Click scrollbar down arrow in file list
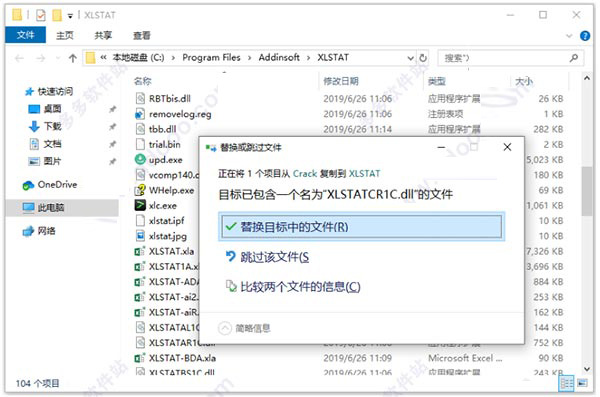Viewport: 600px width, 397px height. pyautogui.click(x=587, y=369)
